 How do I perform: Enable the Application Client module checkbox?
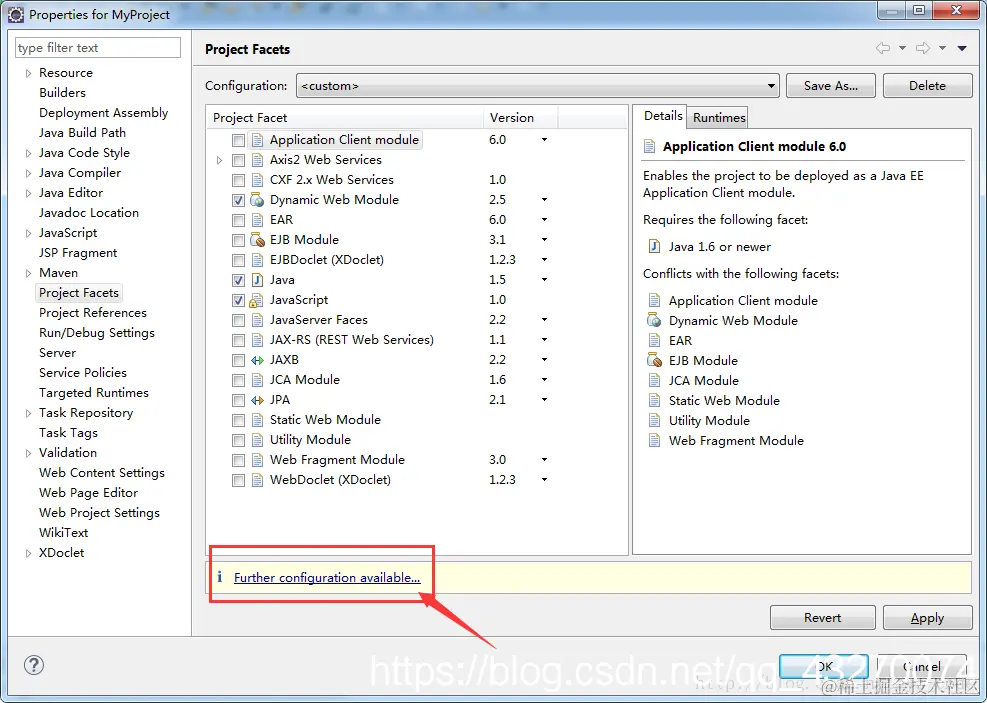click(x=238, y=140)
